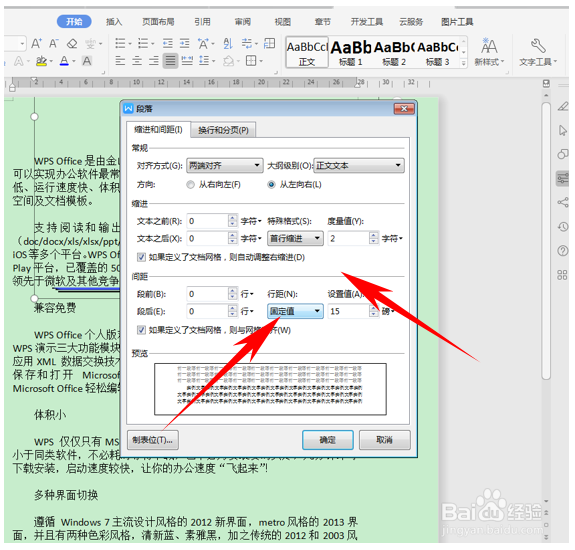The height and width of the screenshot is (550, 575).
Task: Click the 确定 button
Action: point(328,440)
